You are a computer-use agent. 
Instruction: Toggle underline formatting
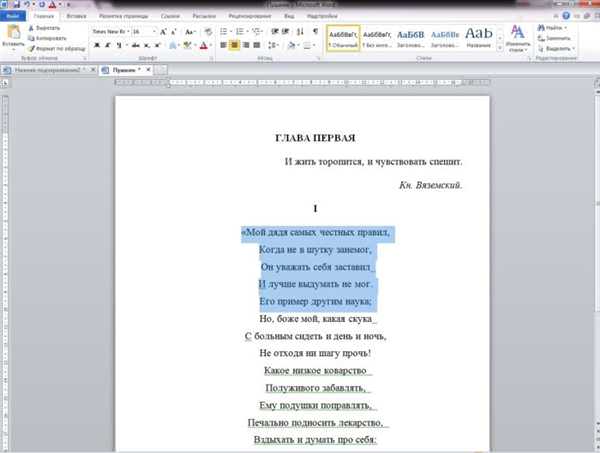point(119,46)
